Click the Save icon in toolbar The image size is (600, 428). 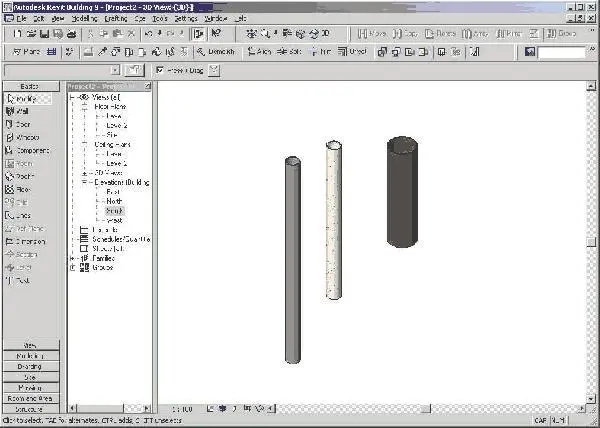(44, 34)
